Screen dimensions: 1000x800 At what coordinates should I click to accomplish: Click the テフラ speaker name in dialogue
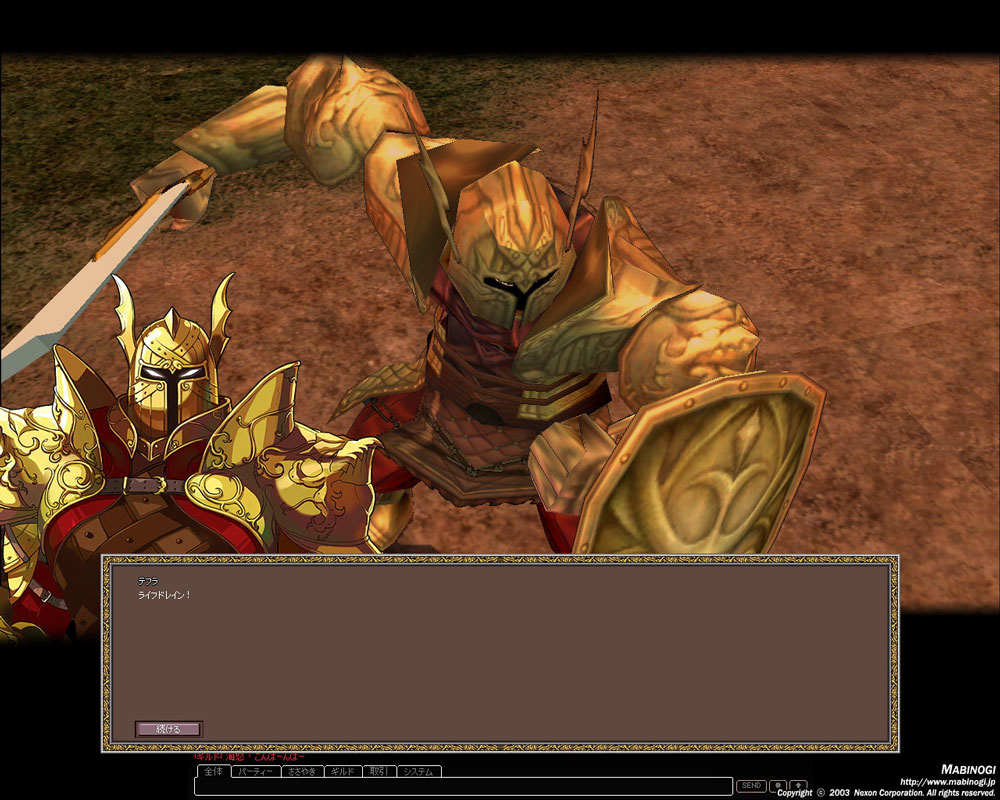148,581
